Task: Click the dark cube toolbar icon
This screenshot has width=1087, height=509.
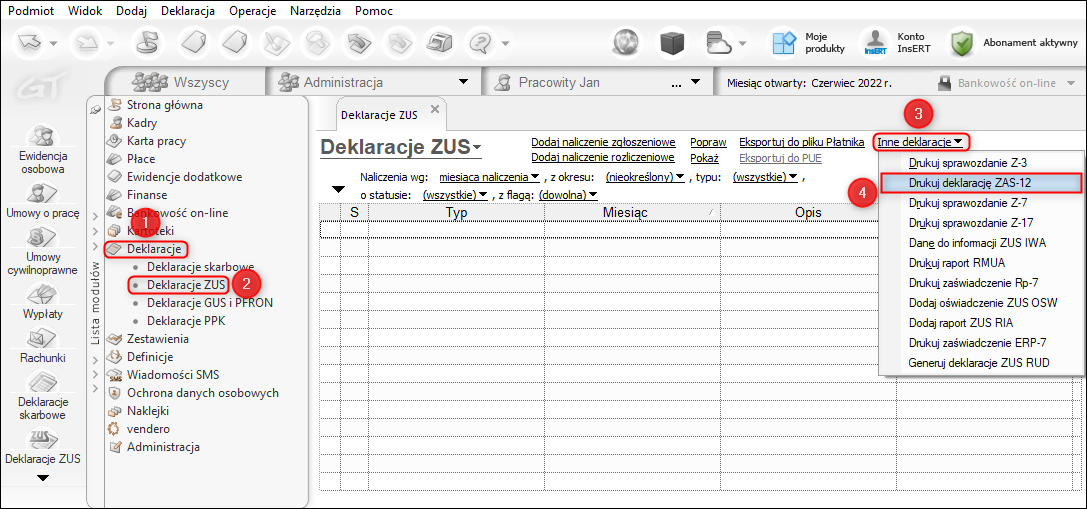Action: 672,44
